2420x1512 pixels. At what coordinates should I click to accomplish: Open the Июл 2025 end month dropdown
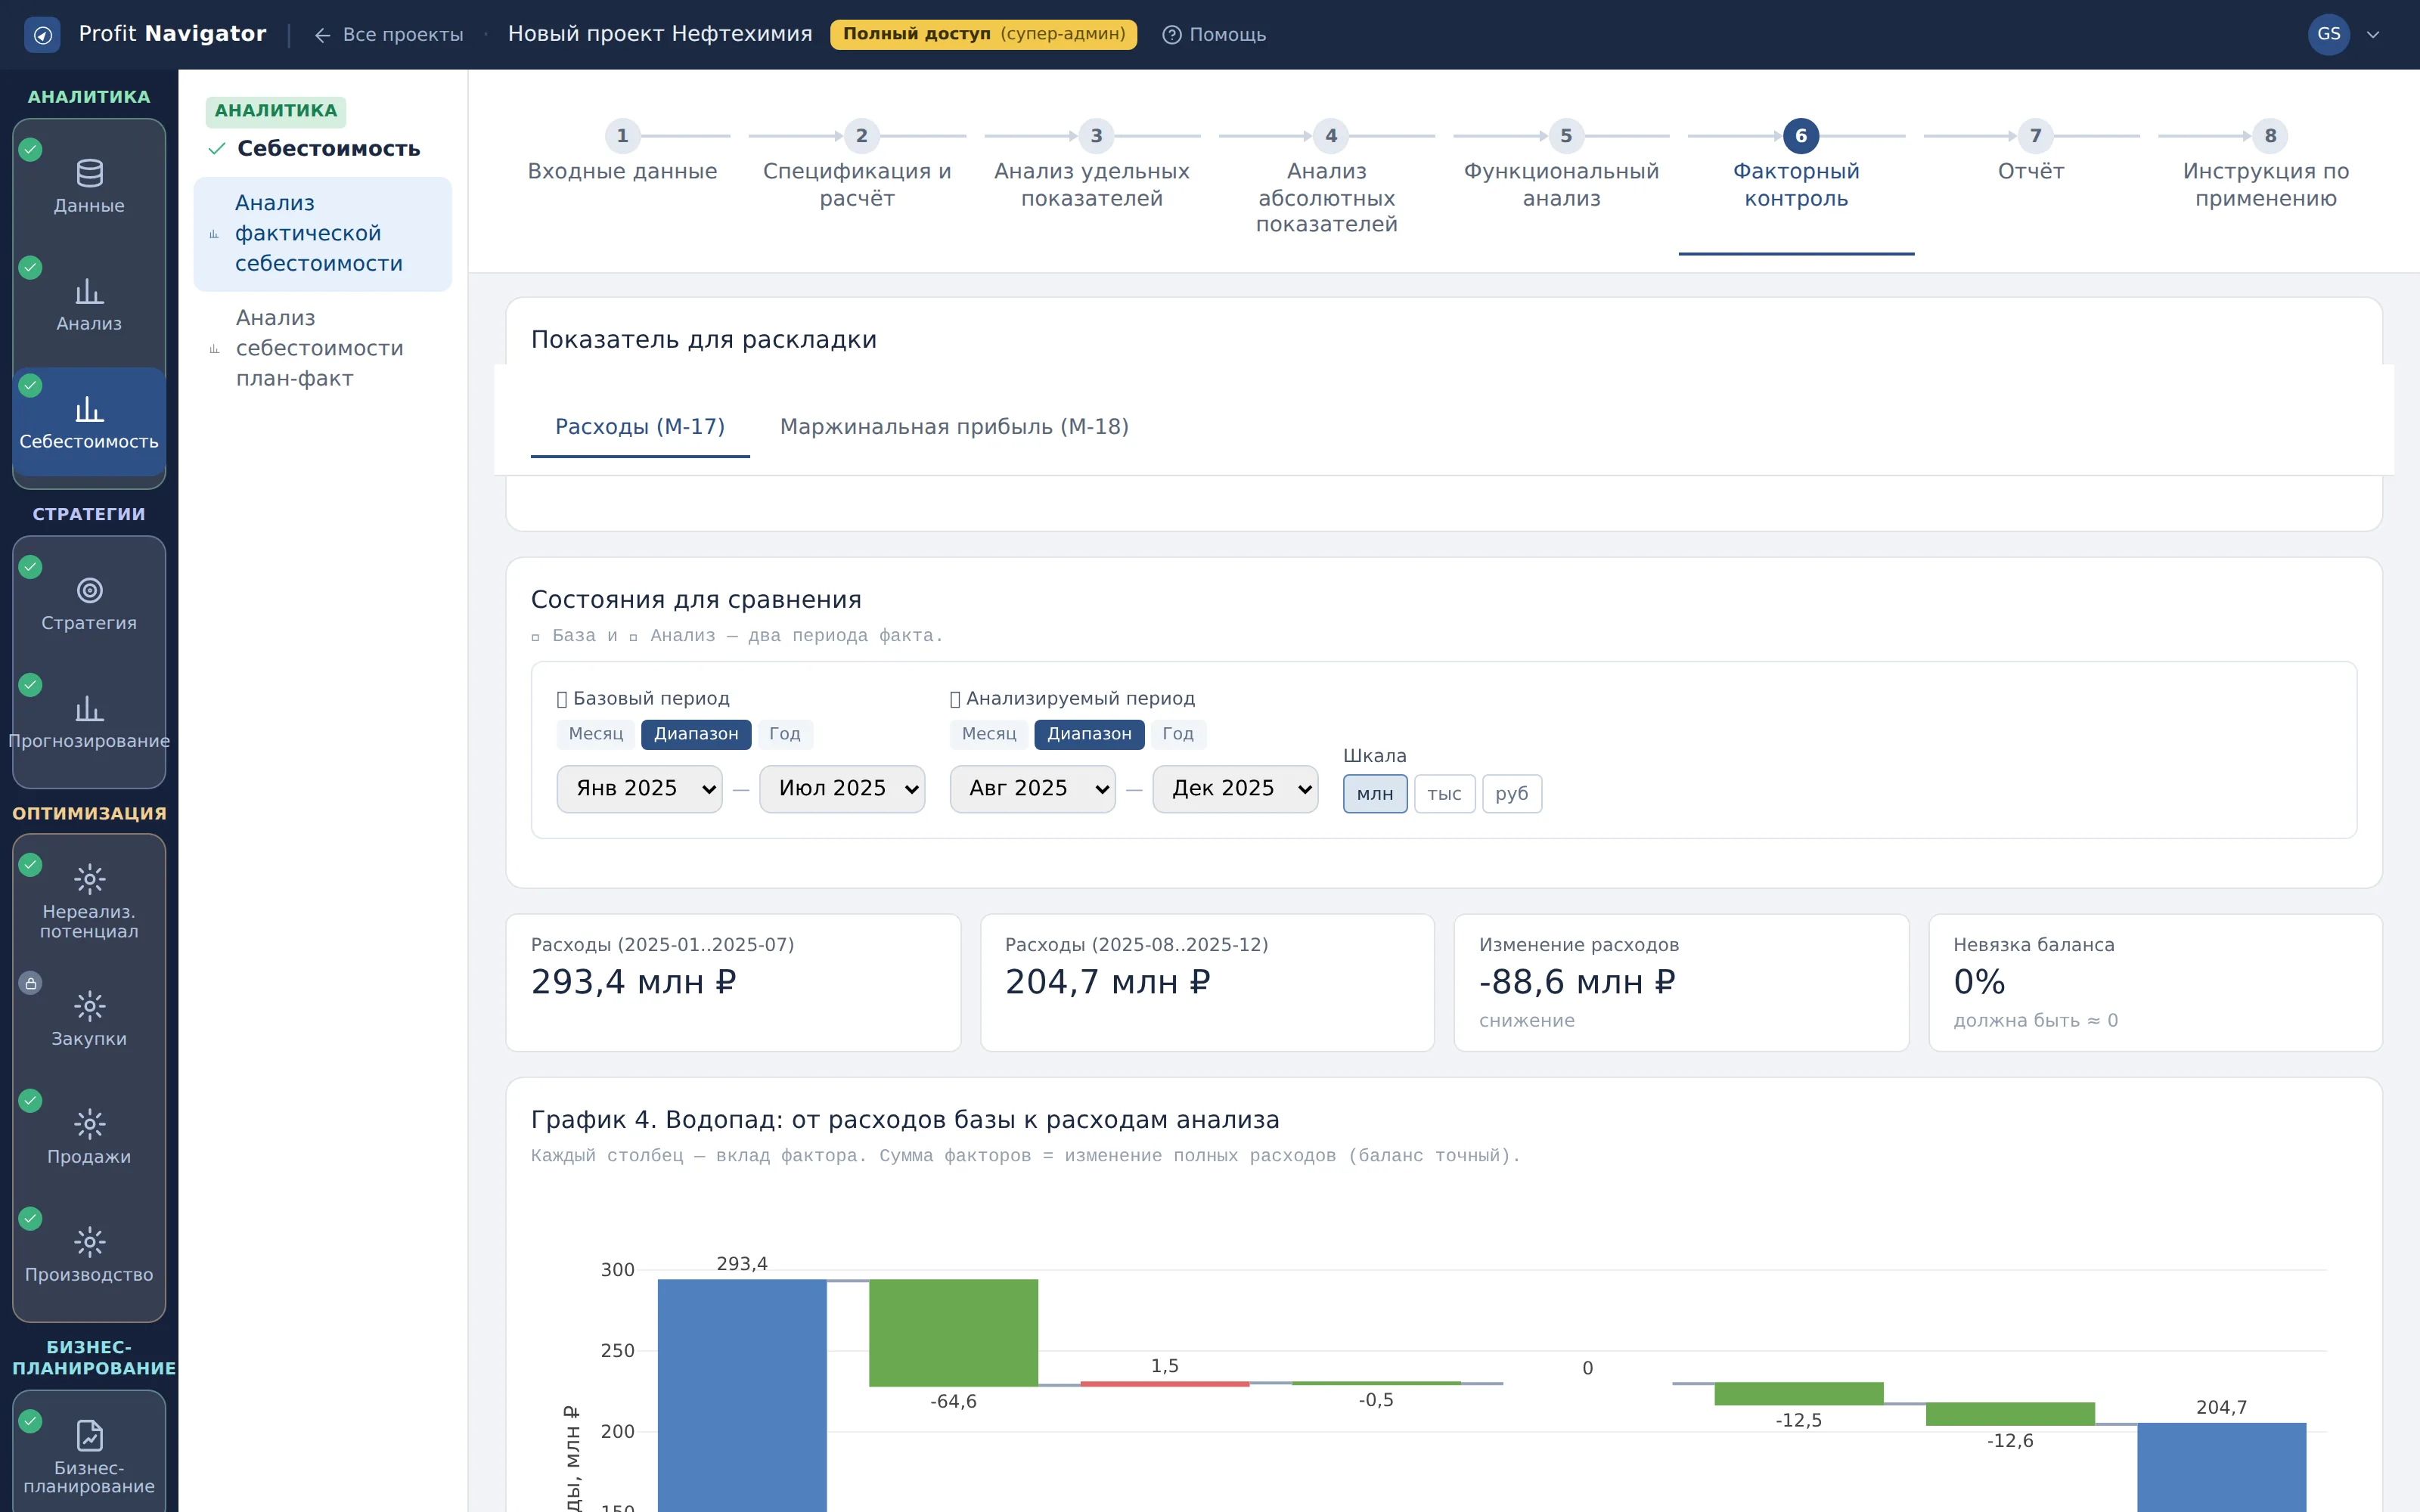pyautogui.click(x=842, y=789)
